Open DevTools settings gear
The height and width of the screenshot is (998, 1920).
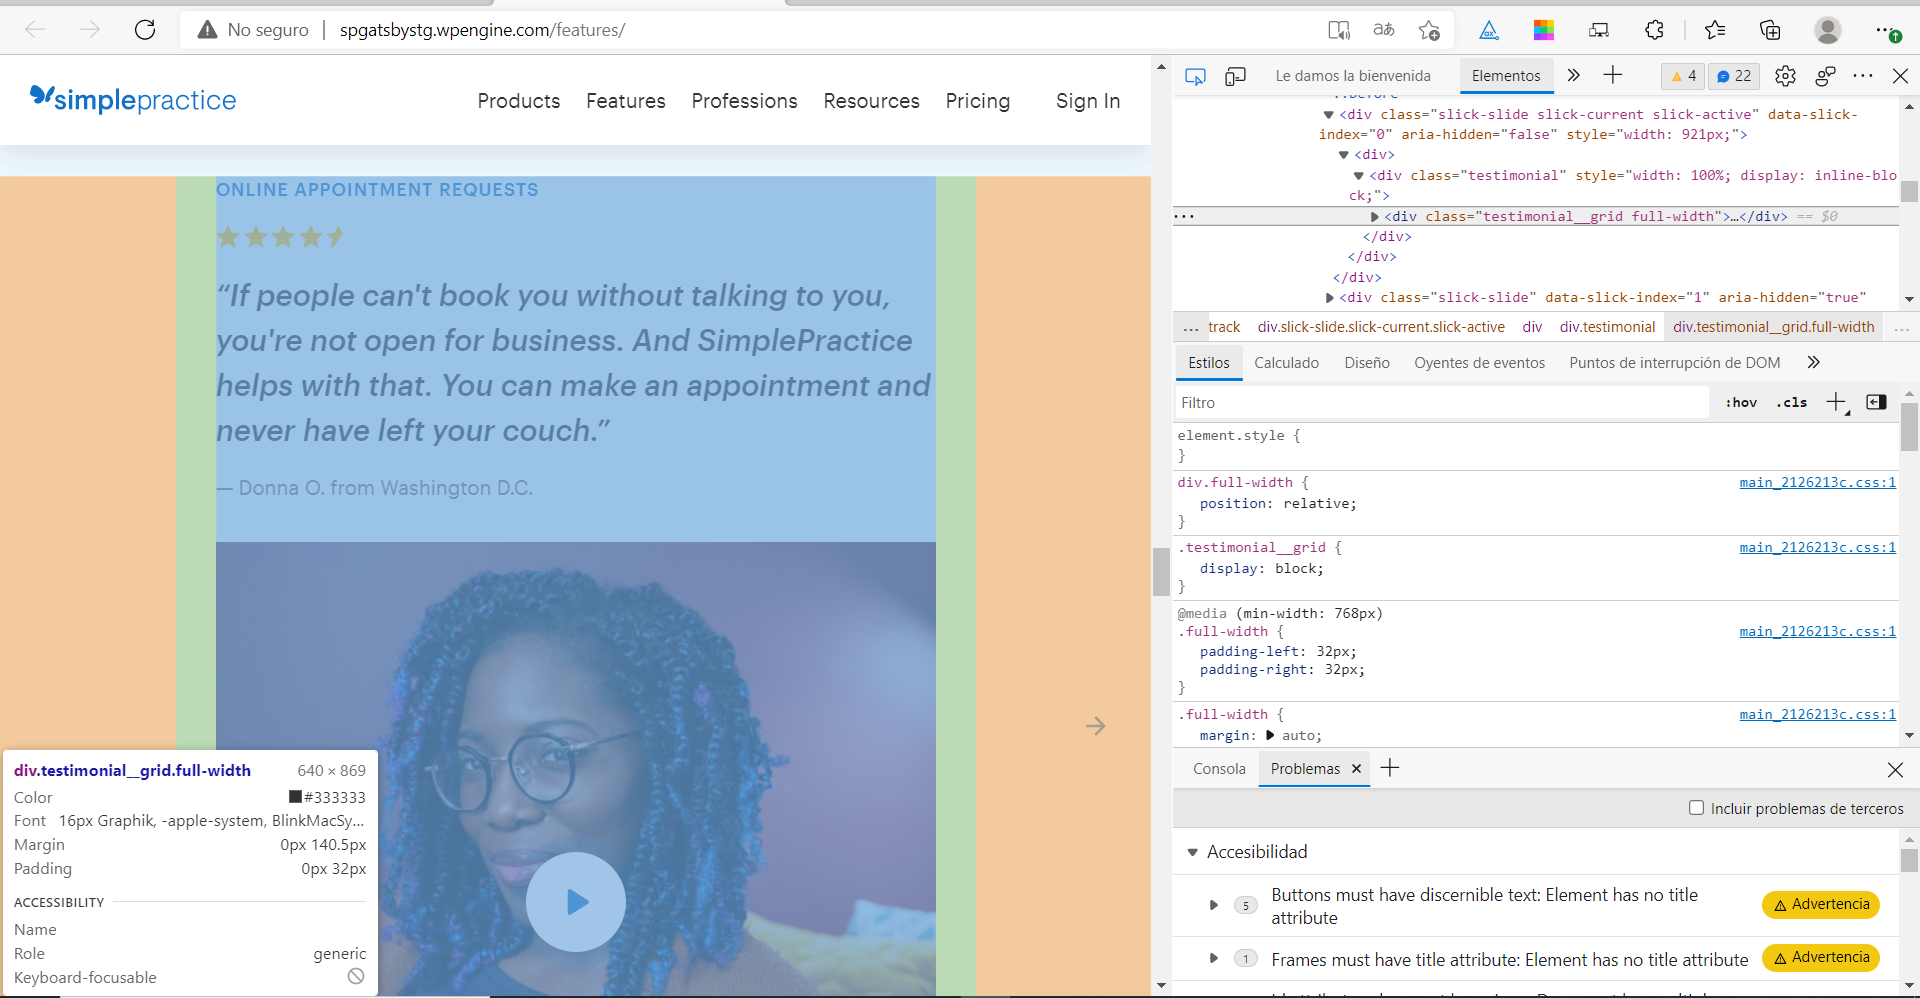[1785, 75]
